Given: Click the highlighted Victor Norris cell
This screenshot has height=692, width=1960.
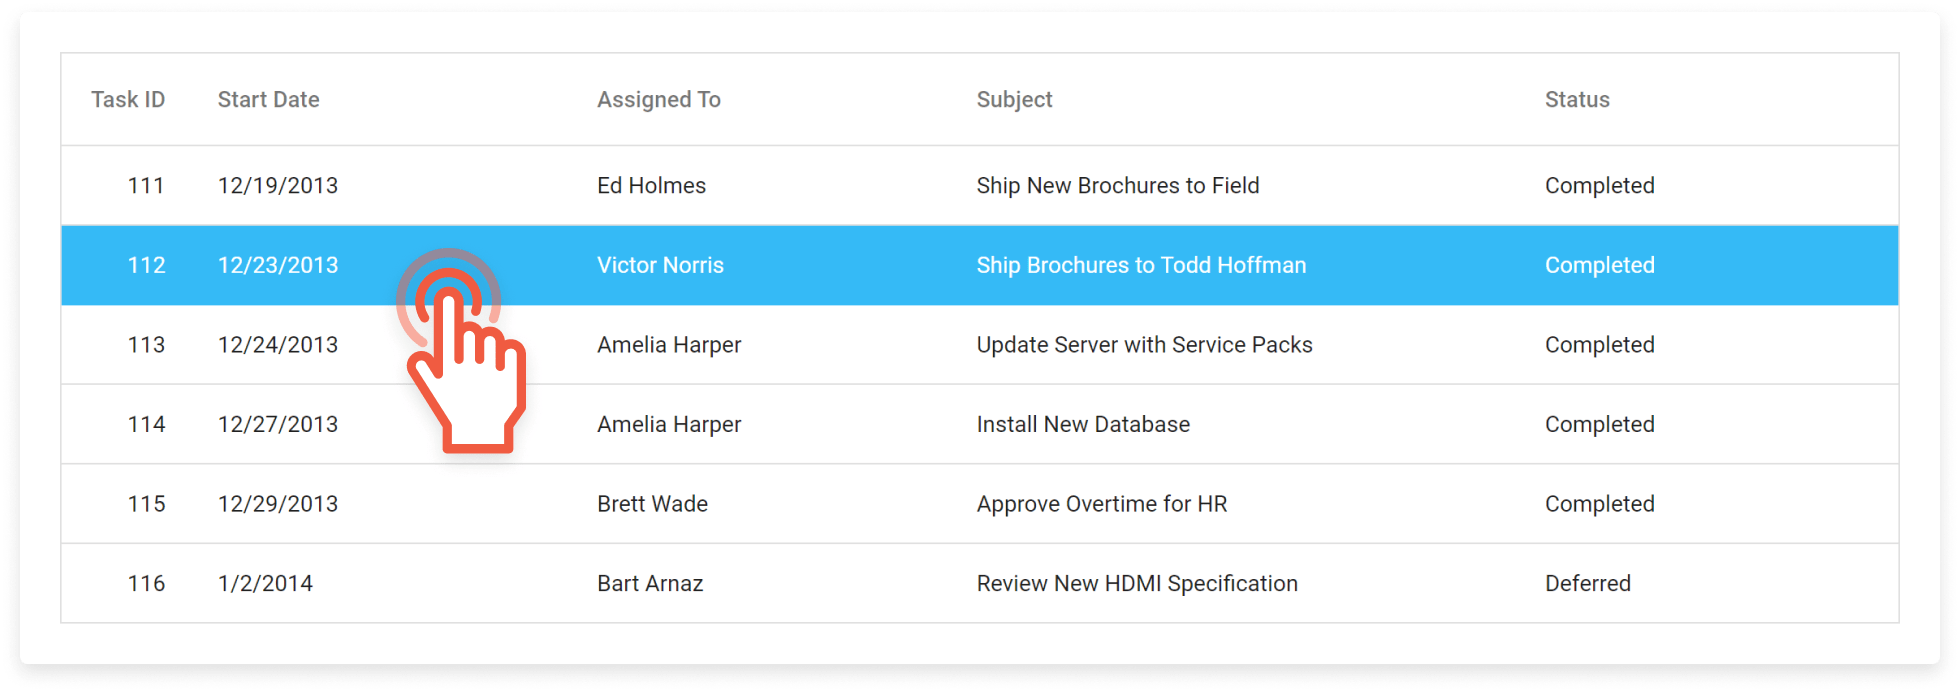Looking at the screenshot, I should [x=660, y=266].
